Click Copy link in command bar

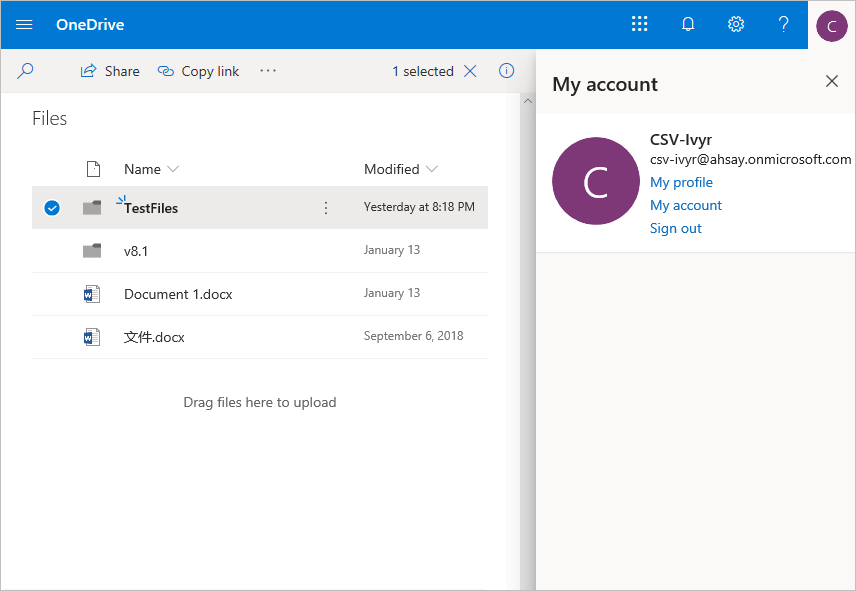pyautogui.click(x=199, y=71)
